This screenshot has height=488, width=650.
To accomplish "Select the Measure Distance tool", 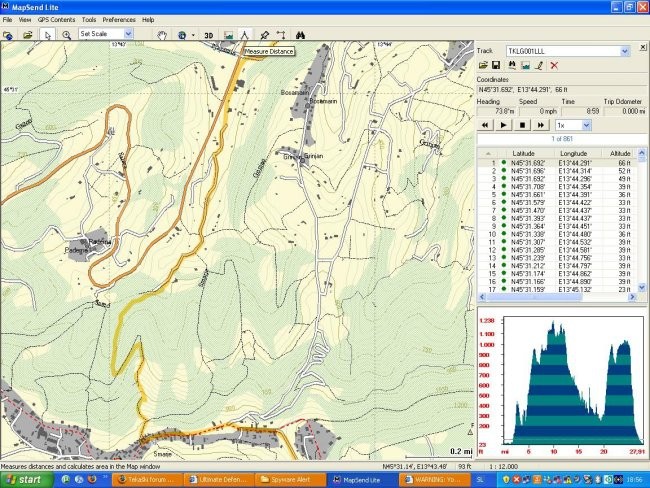I will click(x=245, y=35).
